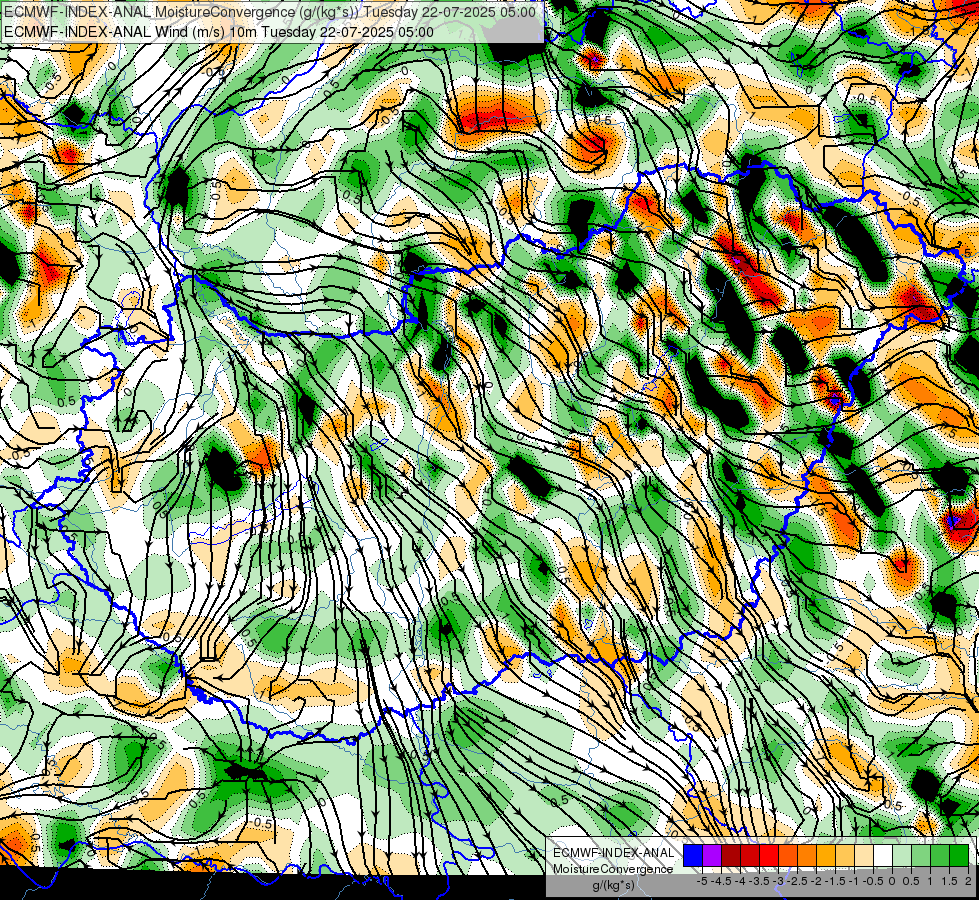
Task: Click the 'Wind (m/s) 10m' title line
Action: (x=219, y=32)
